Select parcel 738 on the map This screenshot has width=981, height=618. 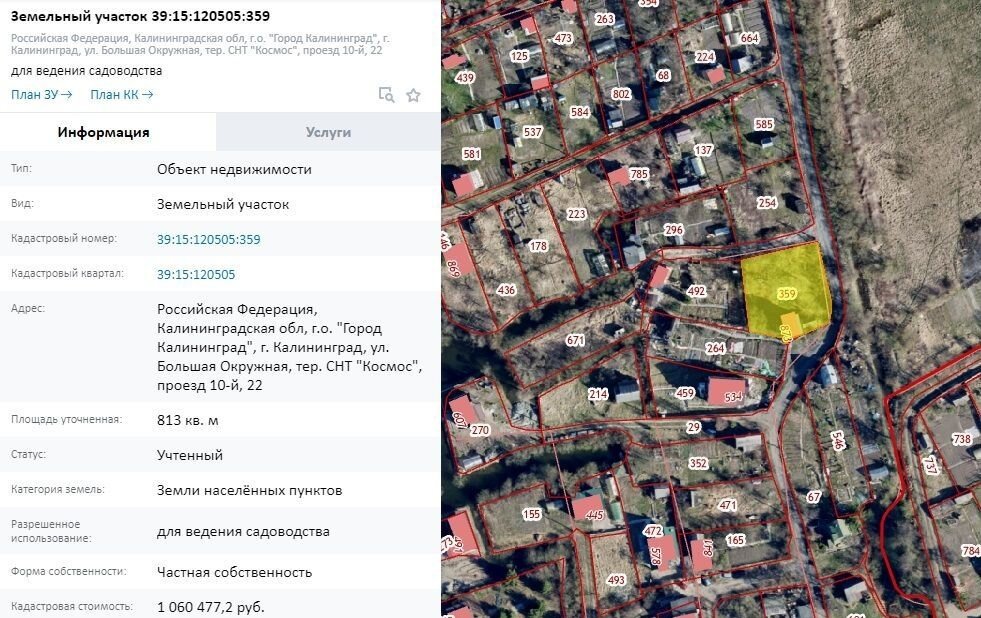962,439
